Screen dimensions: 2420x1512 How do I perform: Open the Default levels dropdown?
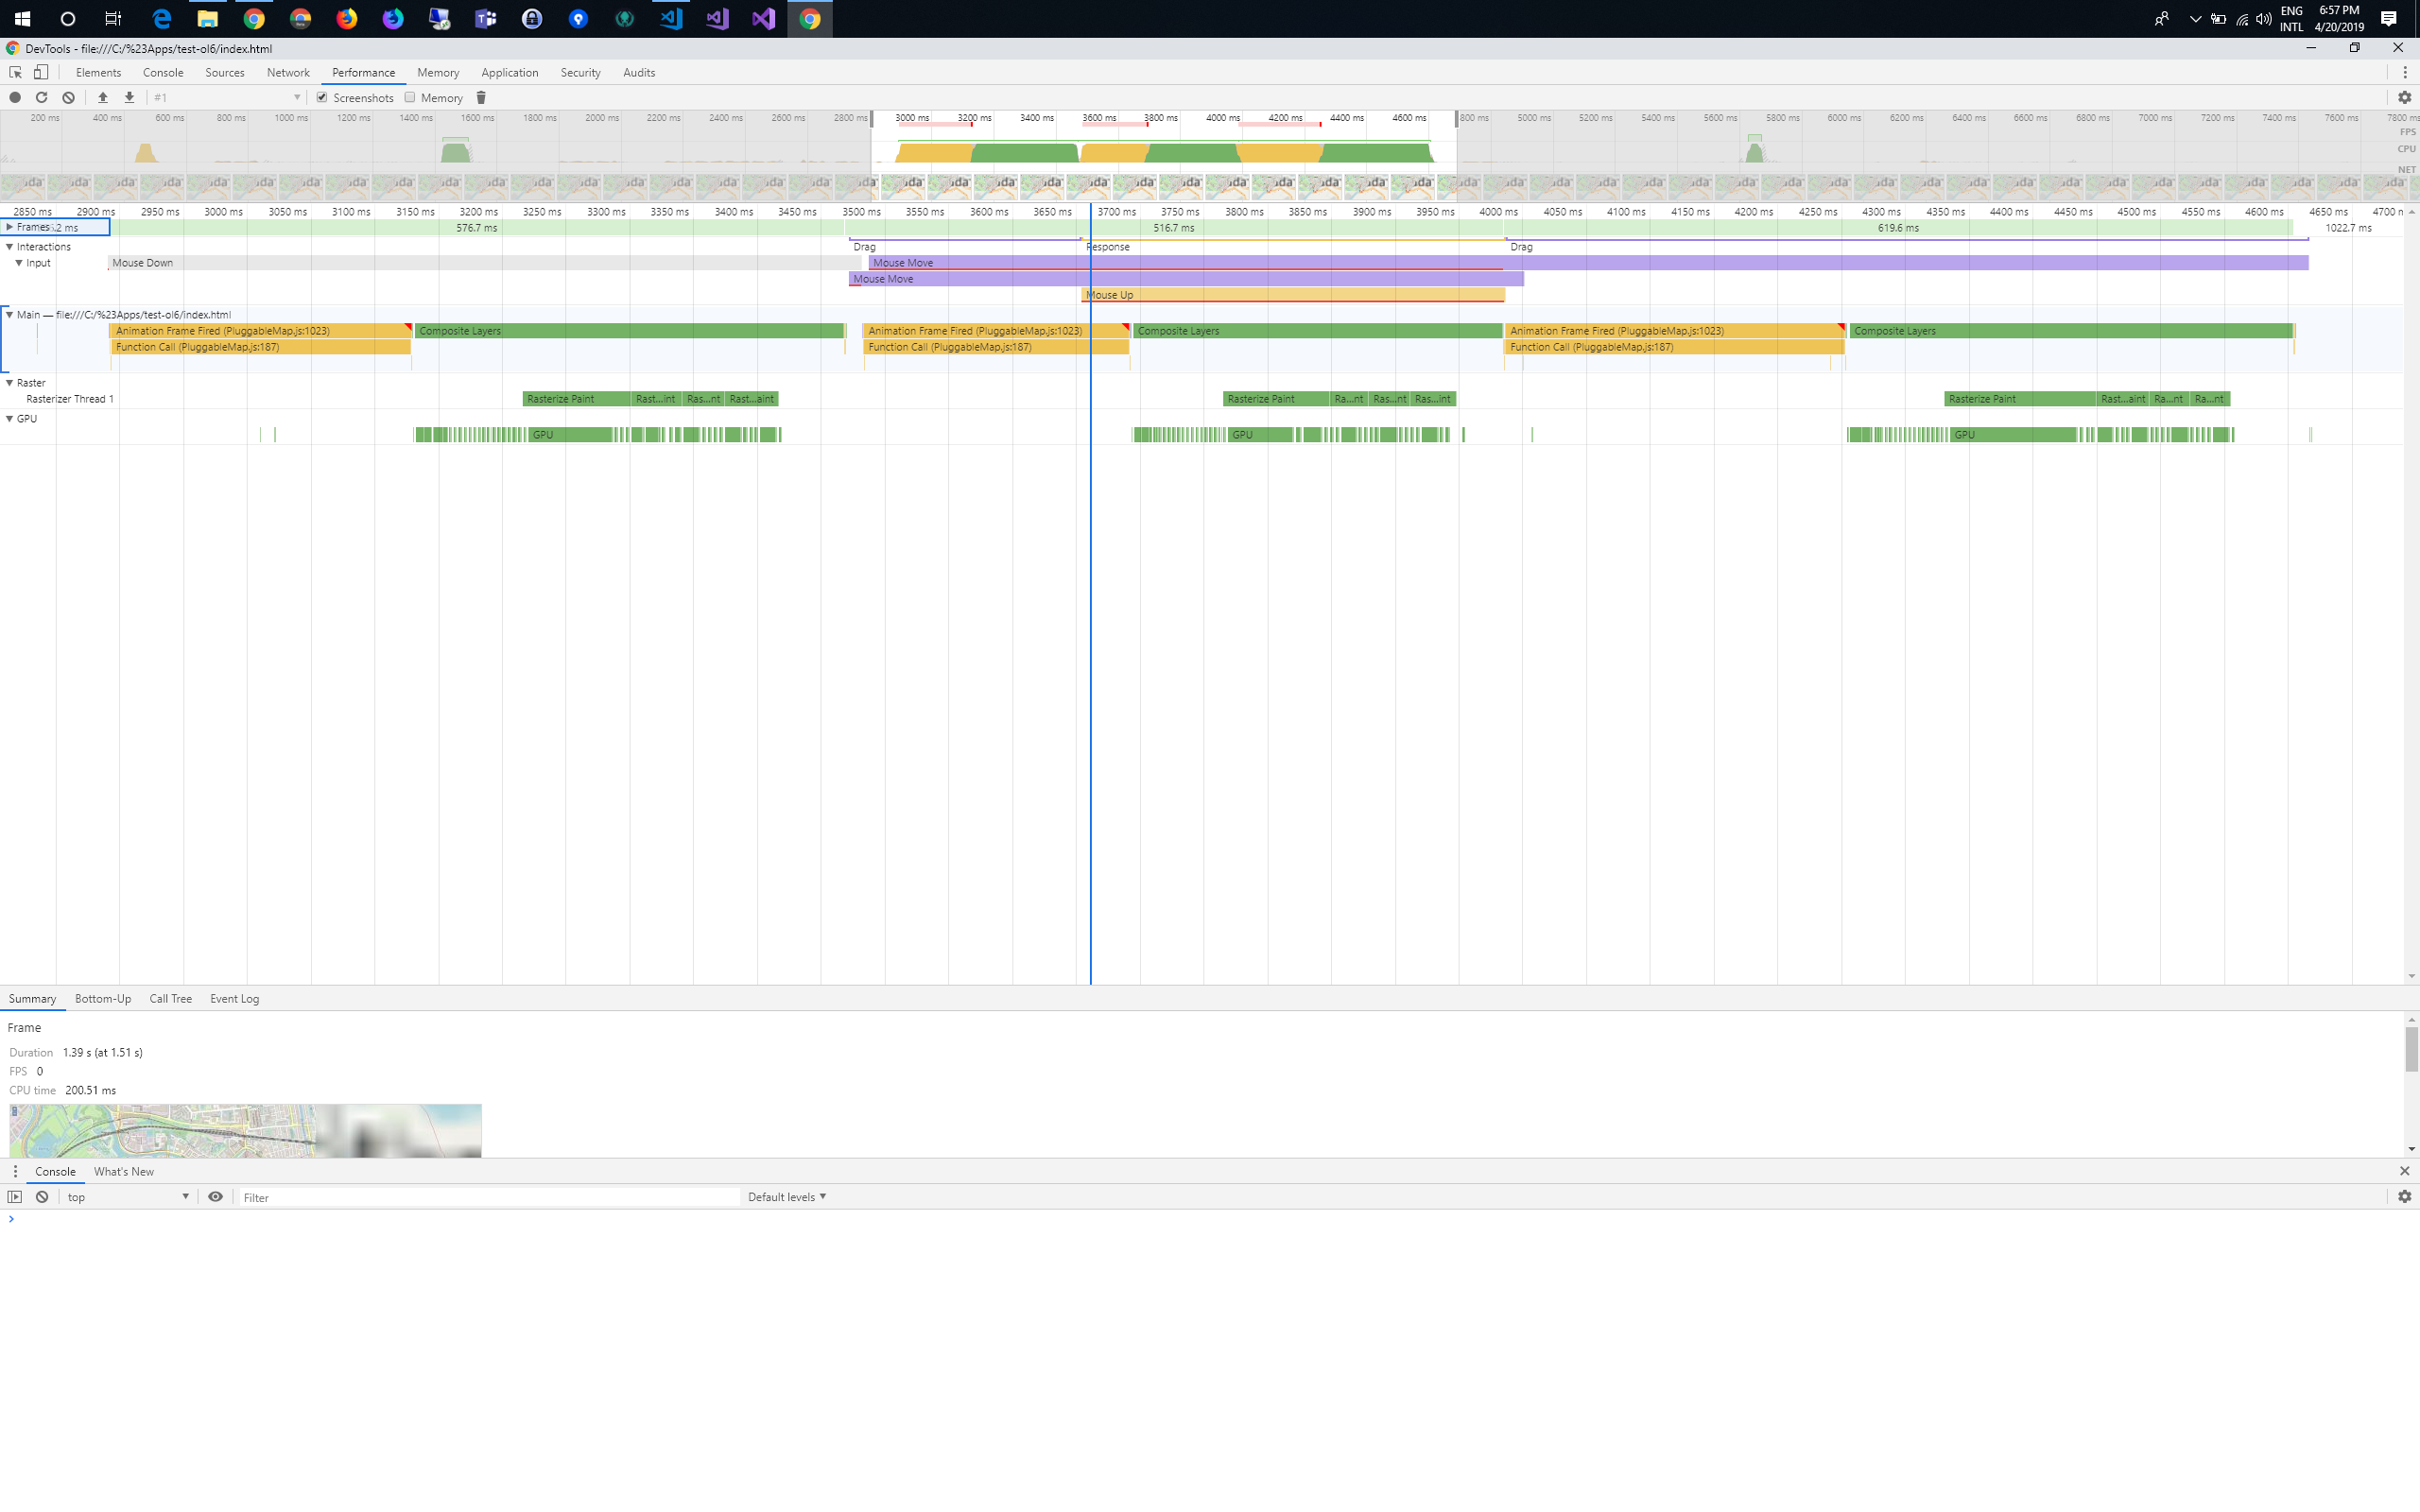coord(787,1196)
